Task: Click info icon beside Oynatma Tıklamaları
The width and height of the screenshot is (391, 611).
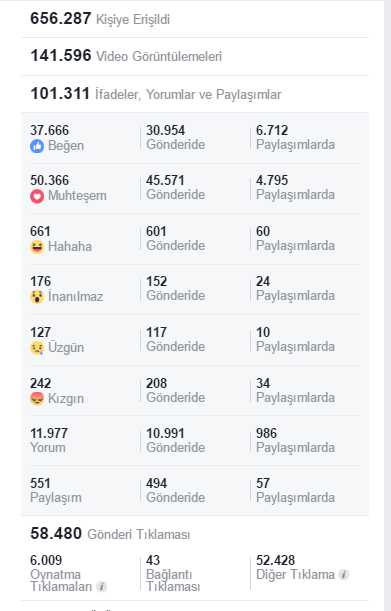Action: pyautogui.click(x=102, y=586)
